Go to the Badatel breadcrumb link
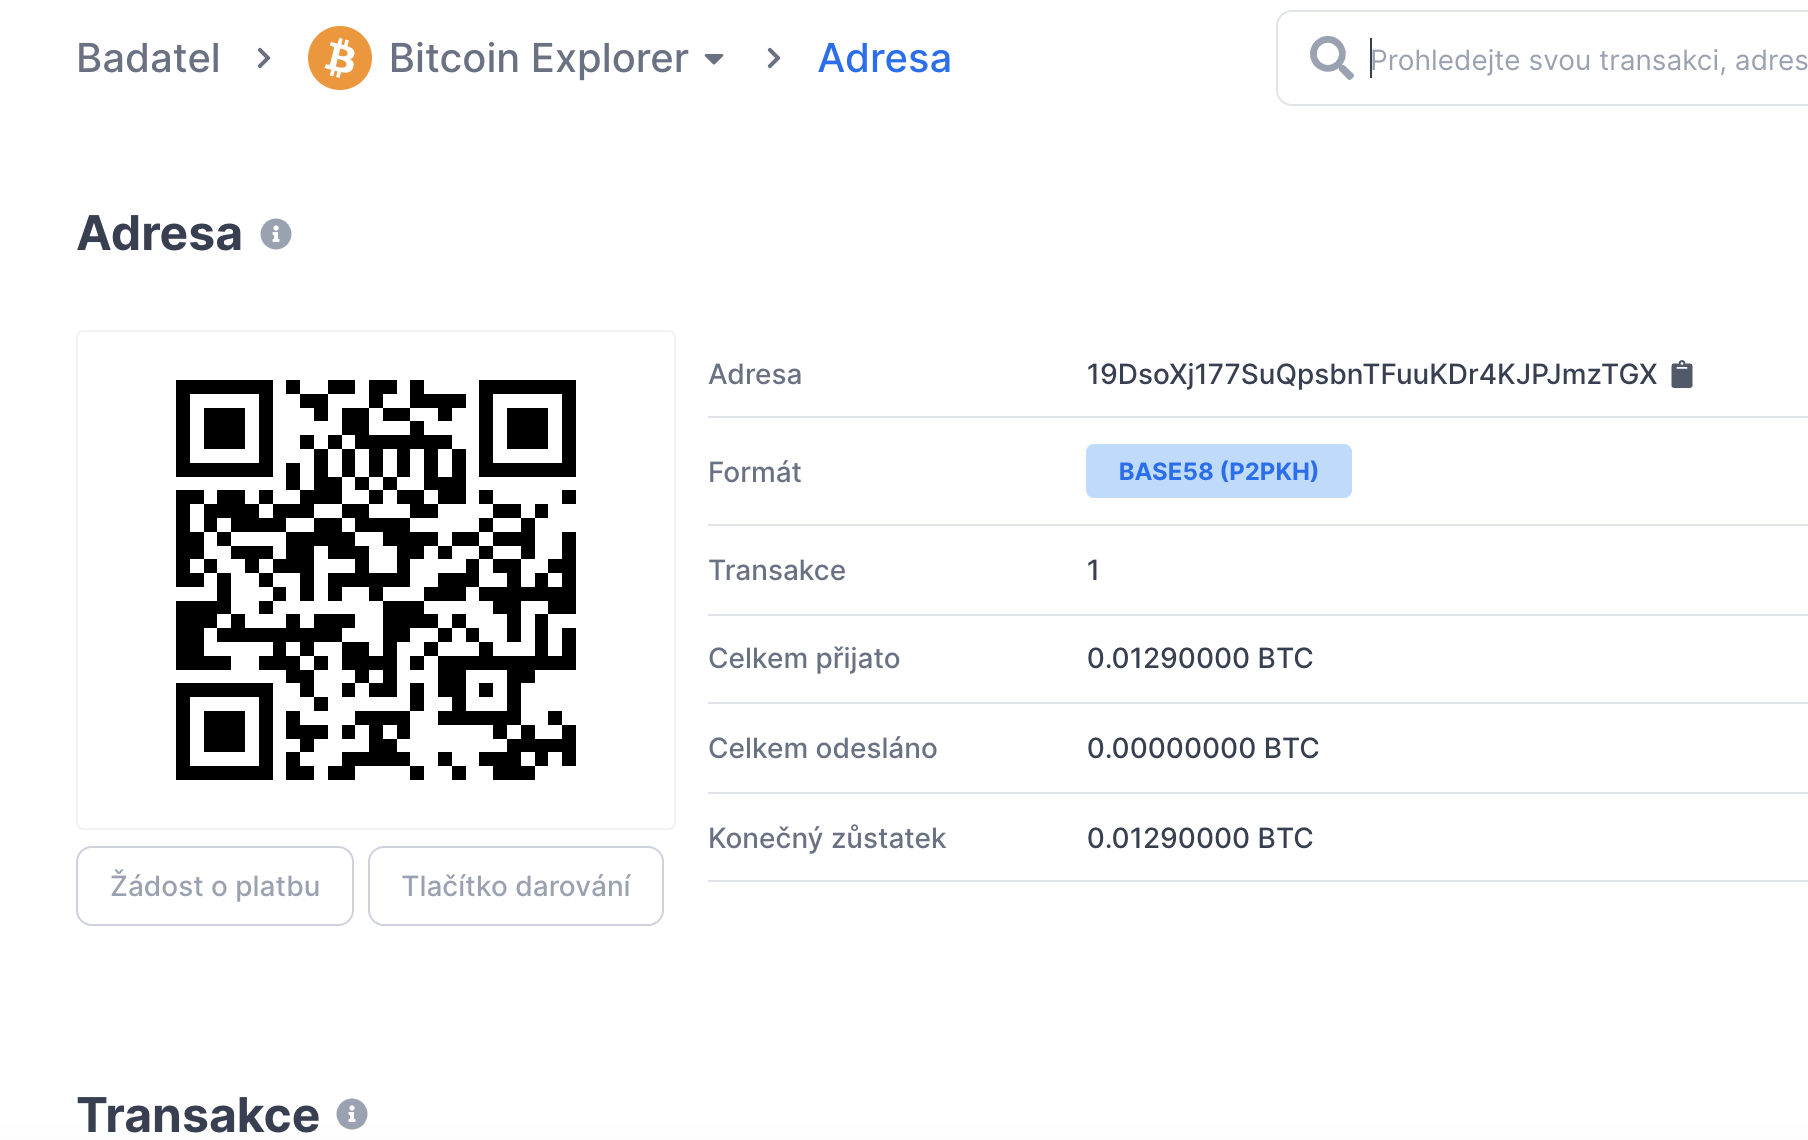Viewport: 1808px width, 1140px height. coord(148,58)
